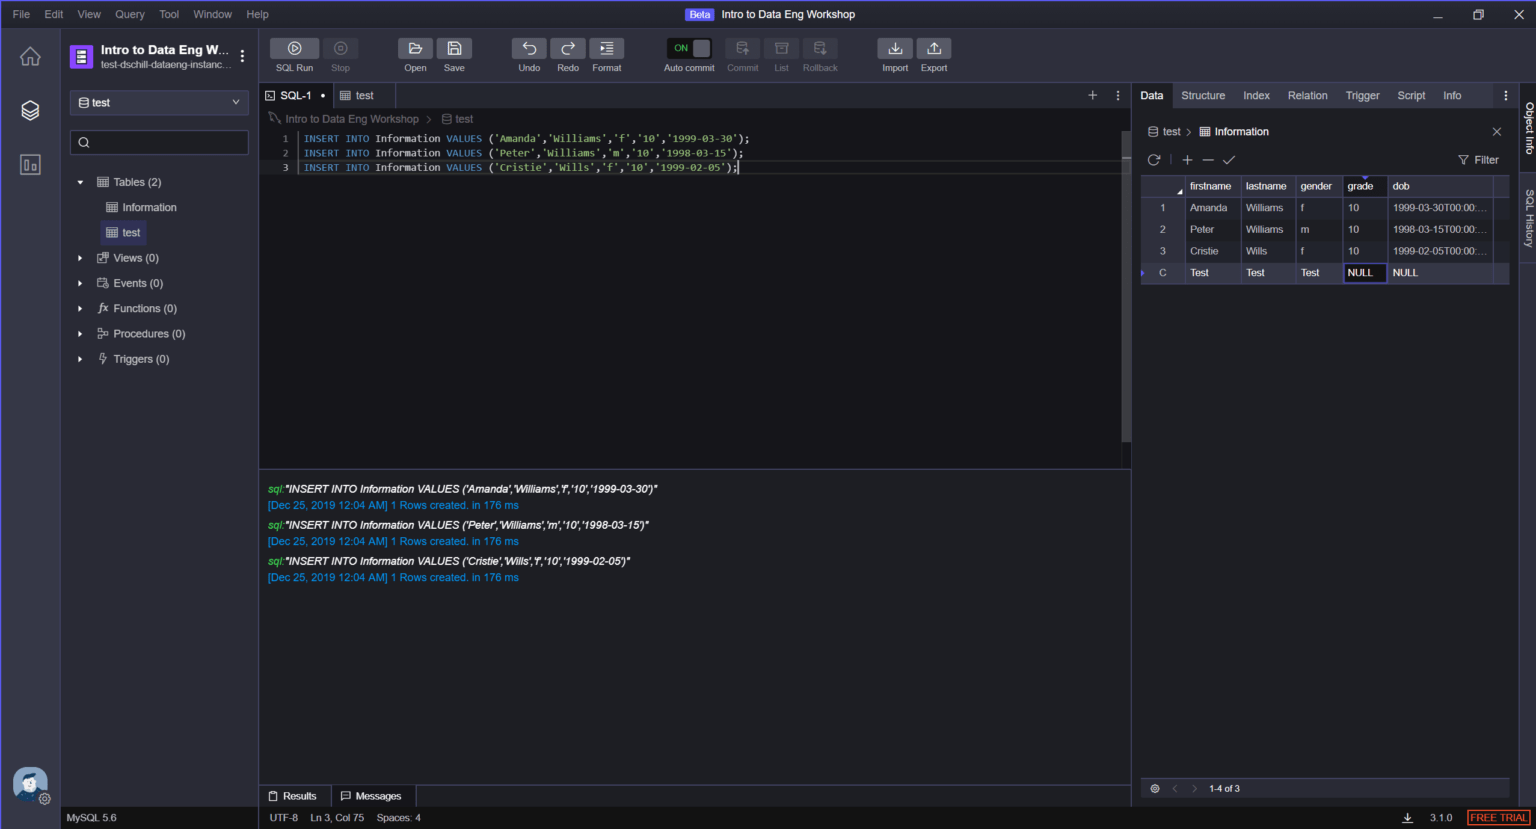Collapse the Tables (2) tree node
1536x829 pixels.
80,181
